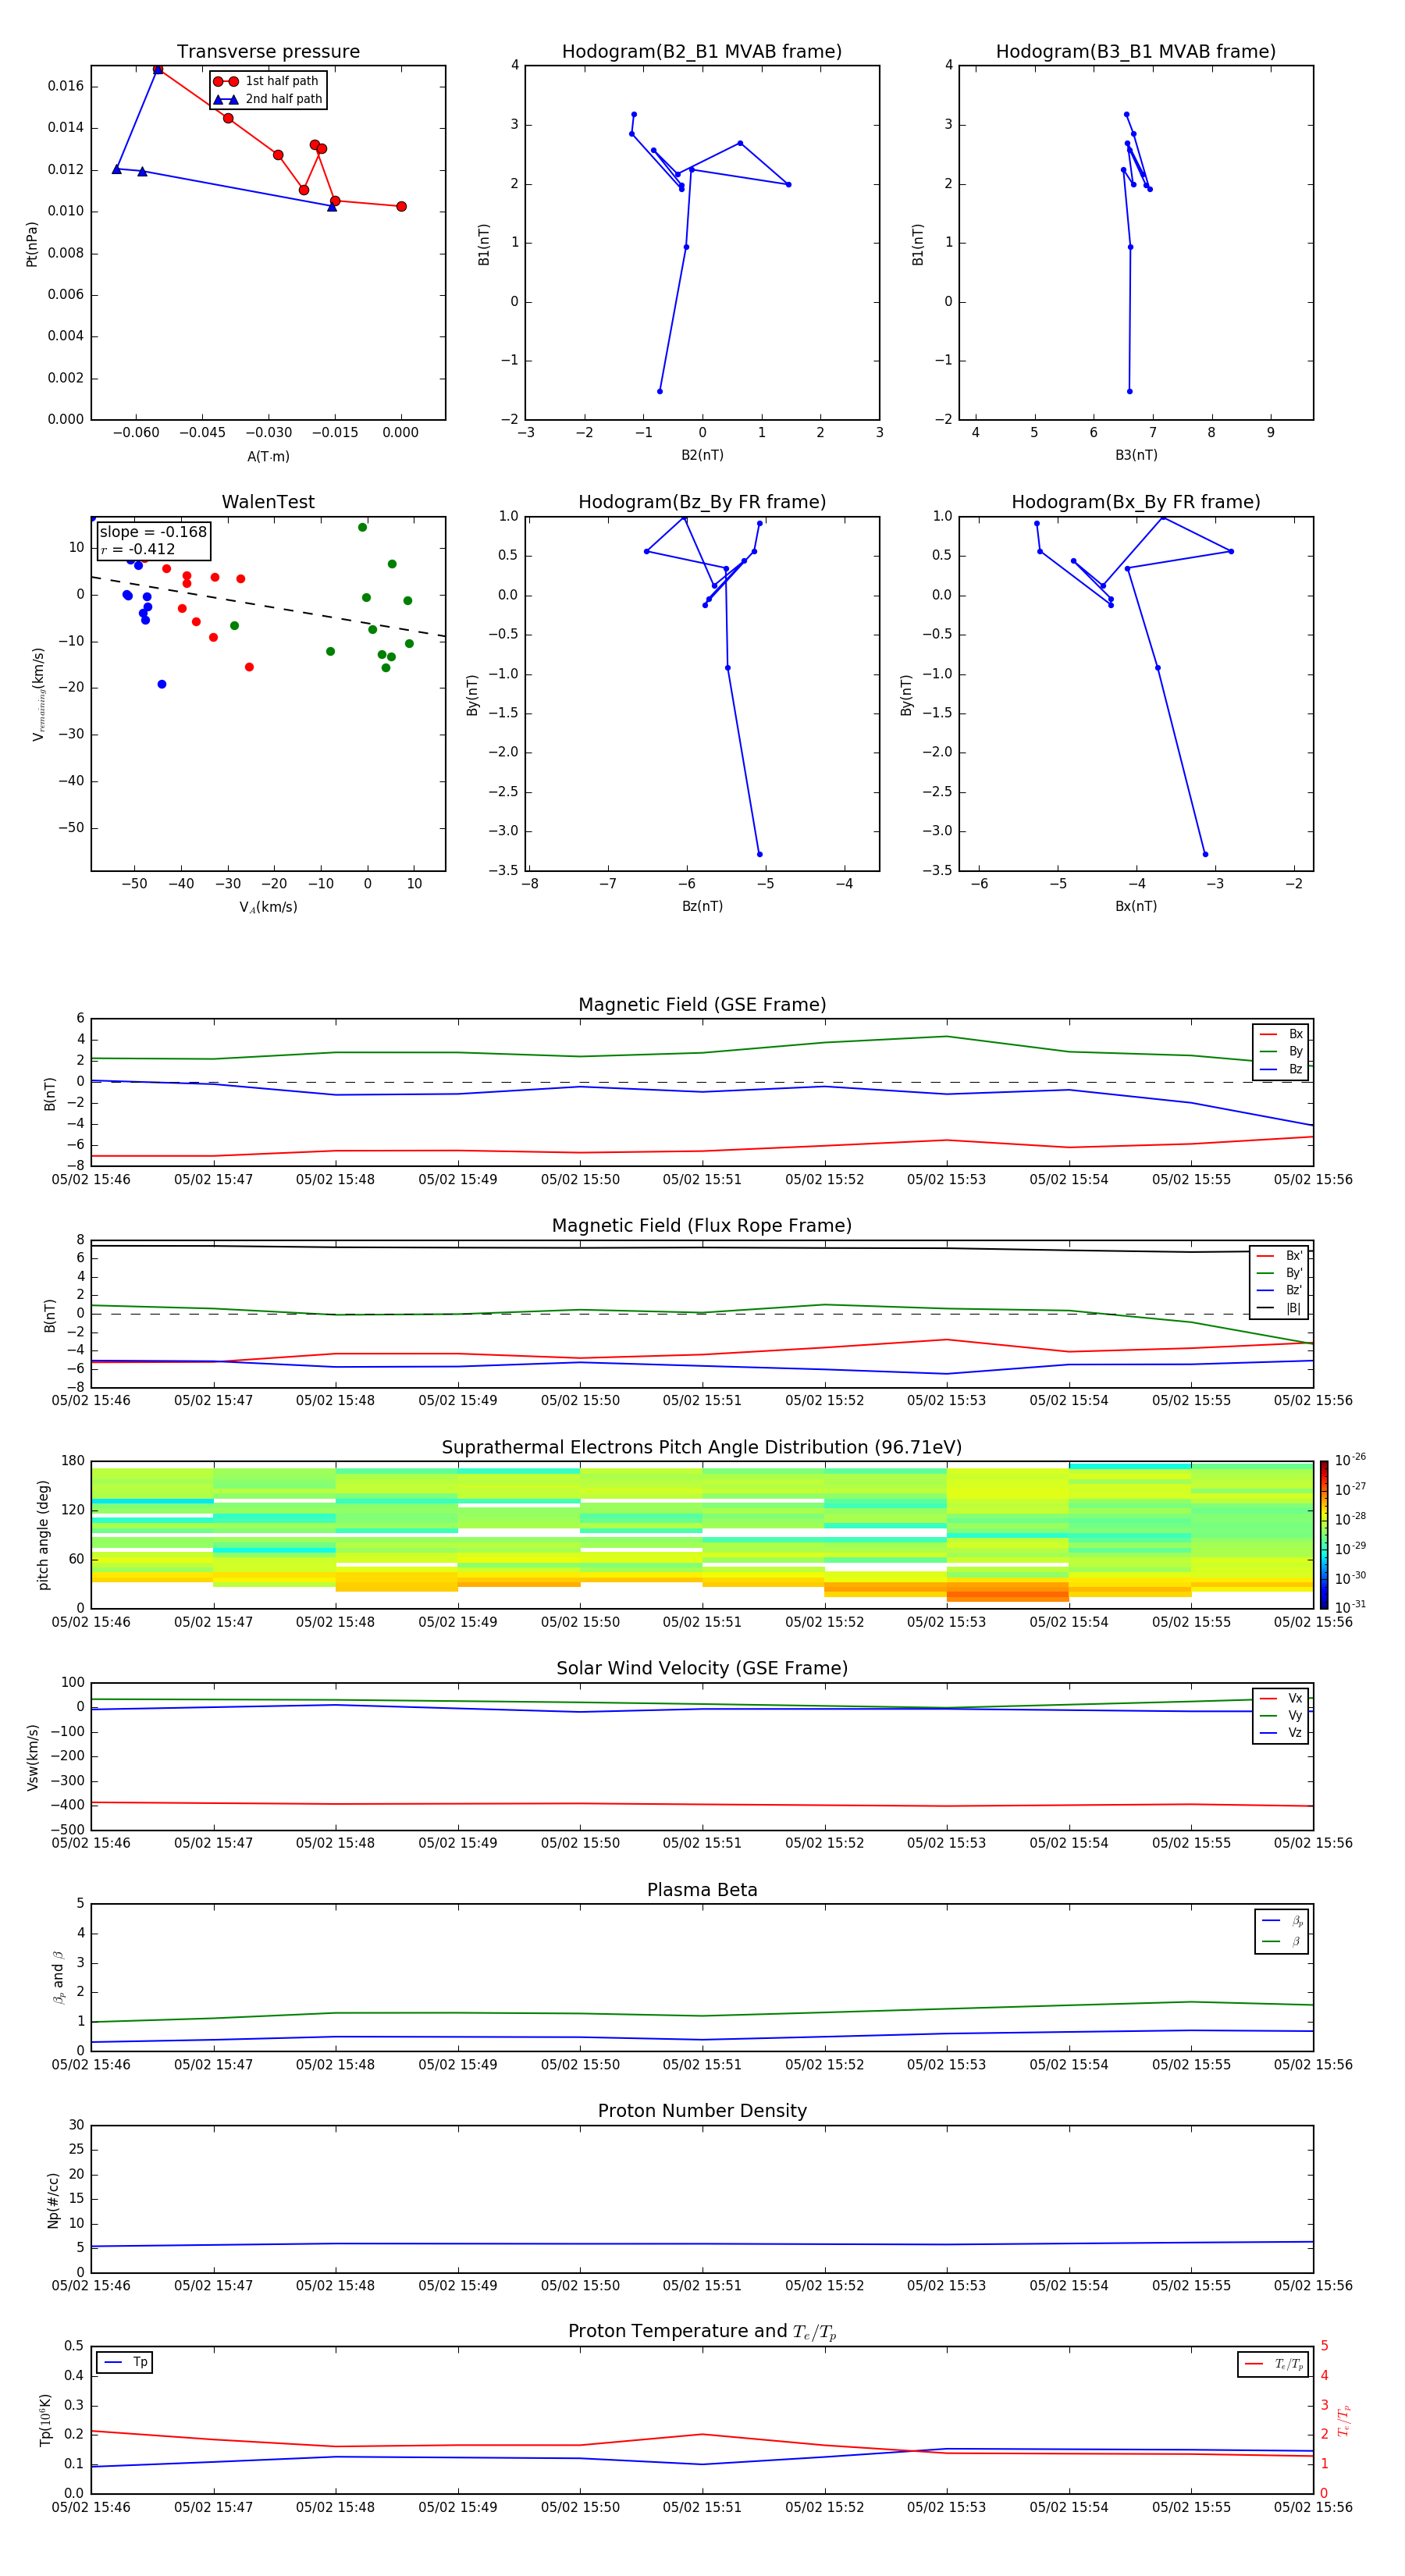1405x2576 pixels.
Task: Click the 'Proton Number Density' title
Action: 702,2111
